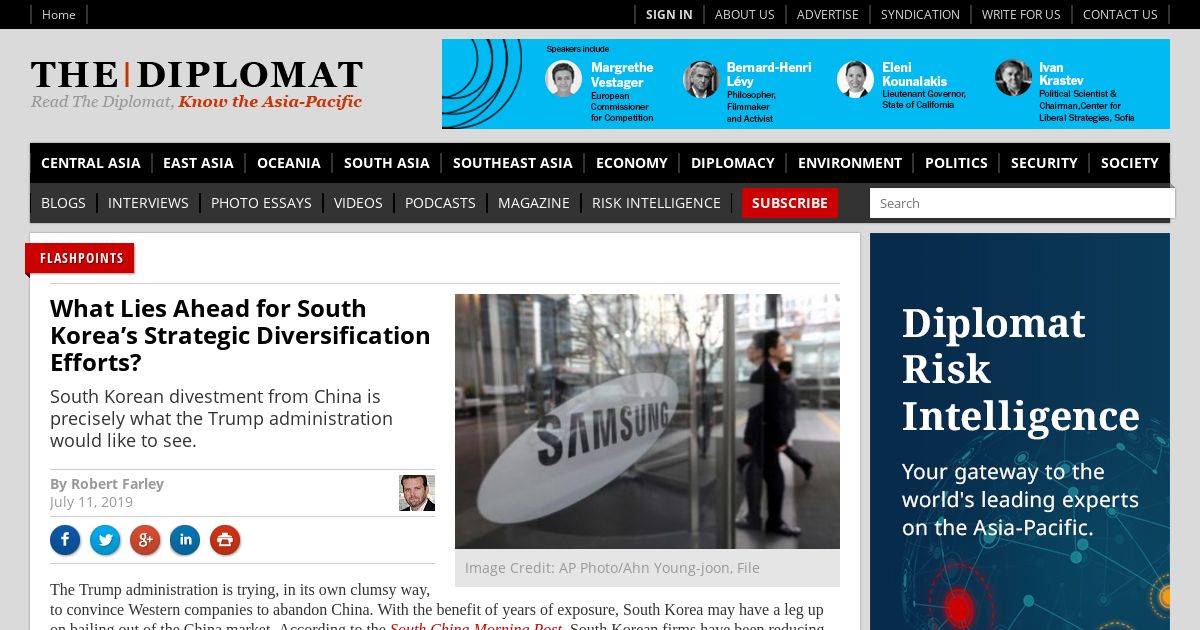Viewport: 1200px width, 630px height.
Task: Open author Robert Farley's page
Action: point(117,484)
